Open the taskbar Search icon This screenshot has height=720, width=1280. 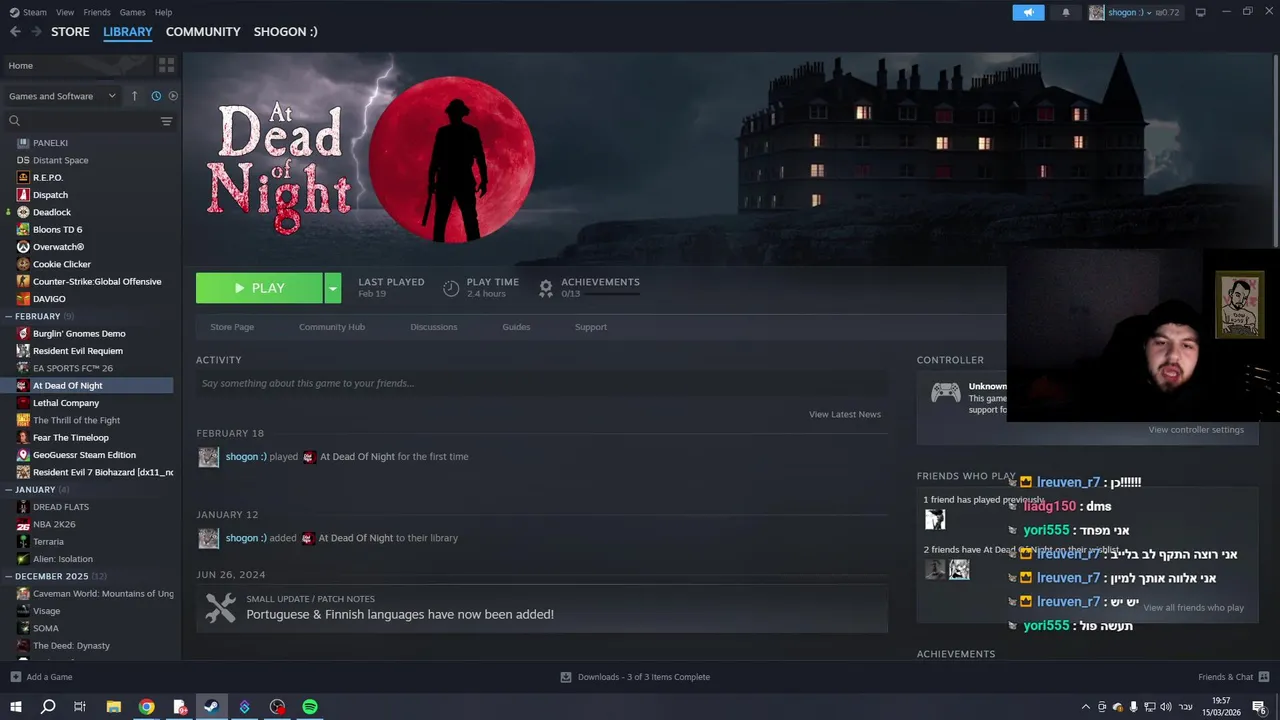click(48, 707)
